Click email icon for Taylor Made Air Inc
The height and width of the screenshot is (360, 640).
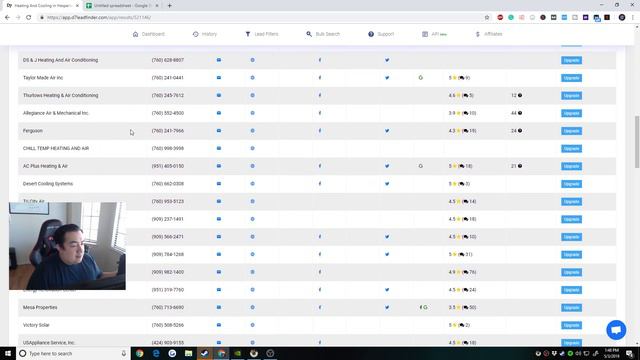click(219, 78)
